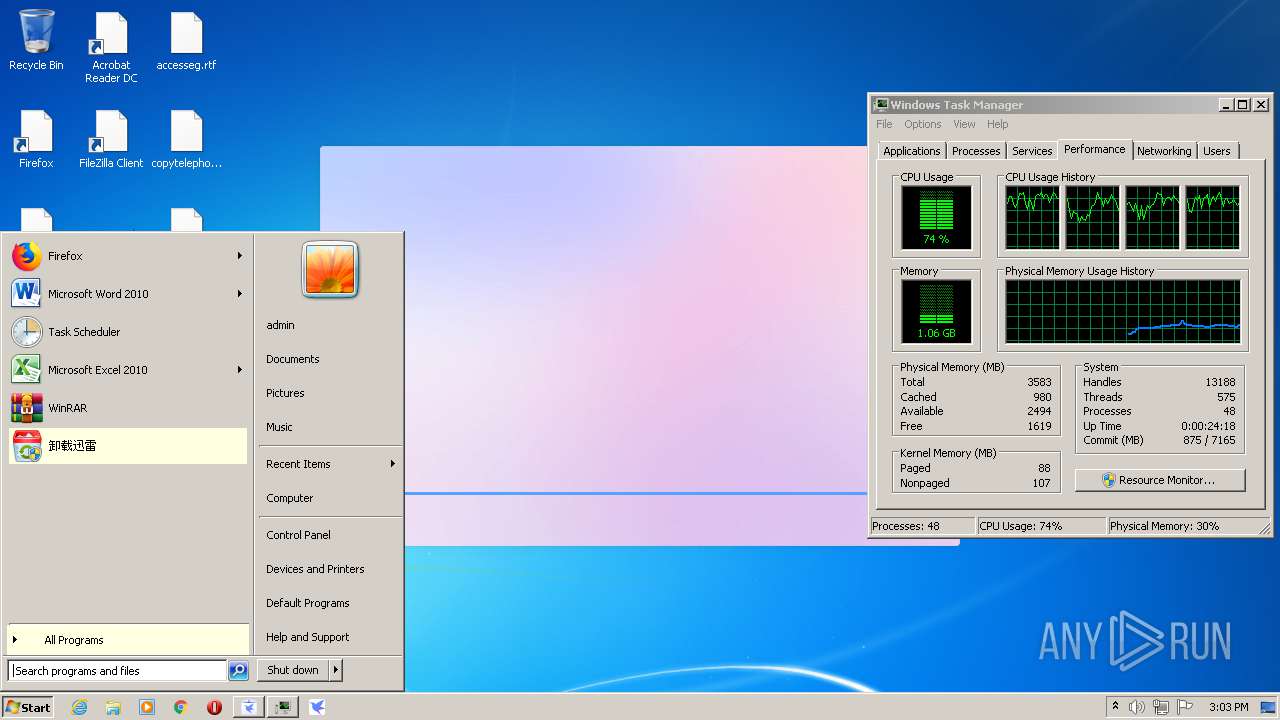Open Google Chrome from the taskbar
This screenshot has height=720, width=1280.
point(181,707)
